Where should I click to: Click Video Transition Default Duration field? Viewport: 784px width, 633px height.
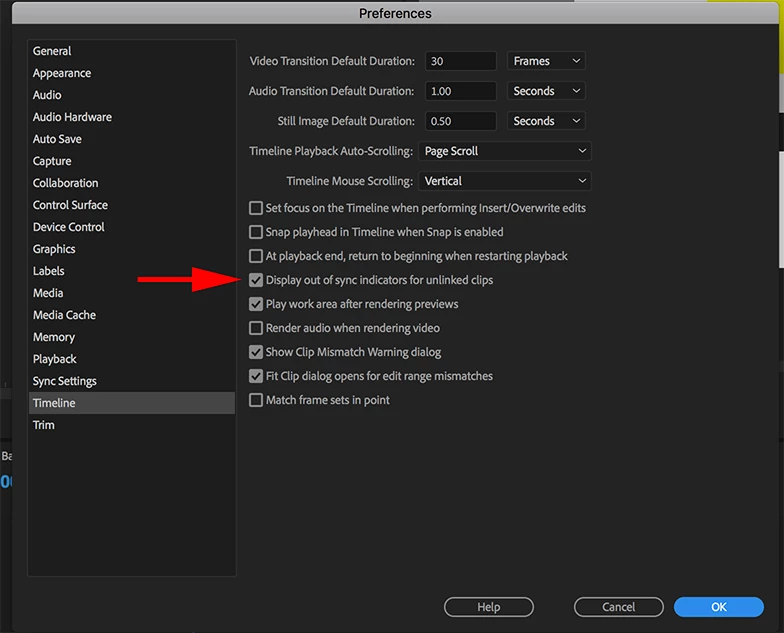(x=460, y=61)
